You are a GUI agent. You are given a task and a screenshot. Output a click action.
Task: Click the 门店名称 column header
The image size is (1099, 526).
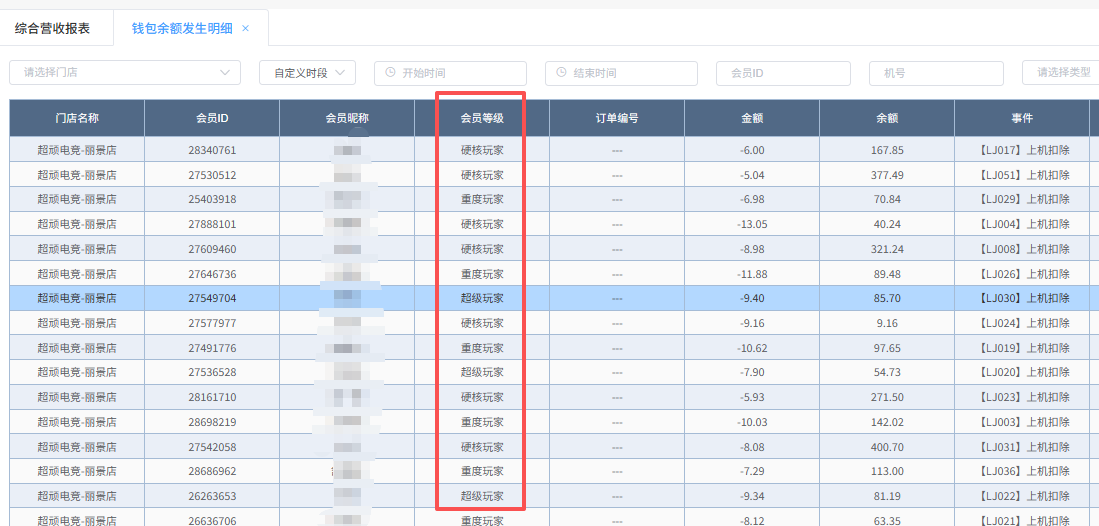77,118
